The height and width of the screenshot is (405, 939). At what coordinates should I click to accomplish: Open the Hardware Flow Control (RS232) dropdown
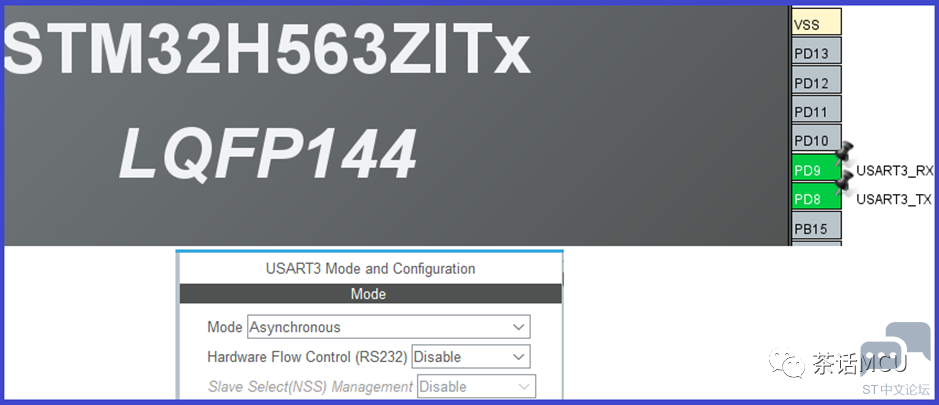pyautogui.click(x=471, y=356)
